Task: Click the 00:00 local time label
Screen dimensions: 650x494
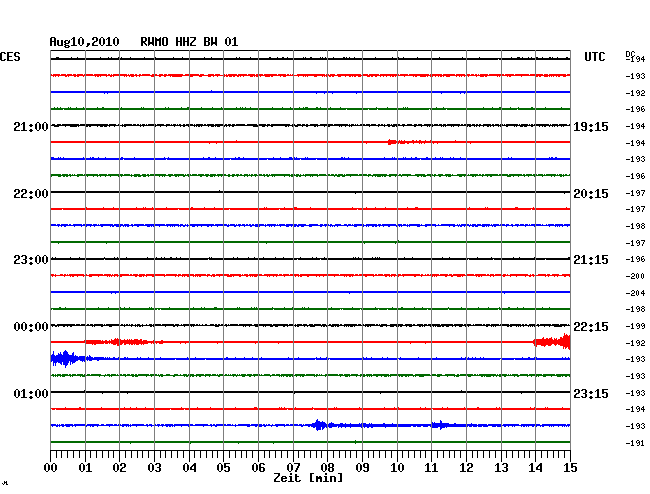Action: [x=31, y=327]
